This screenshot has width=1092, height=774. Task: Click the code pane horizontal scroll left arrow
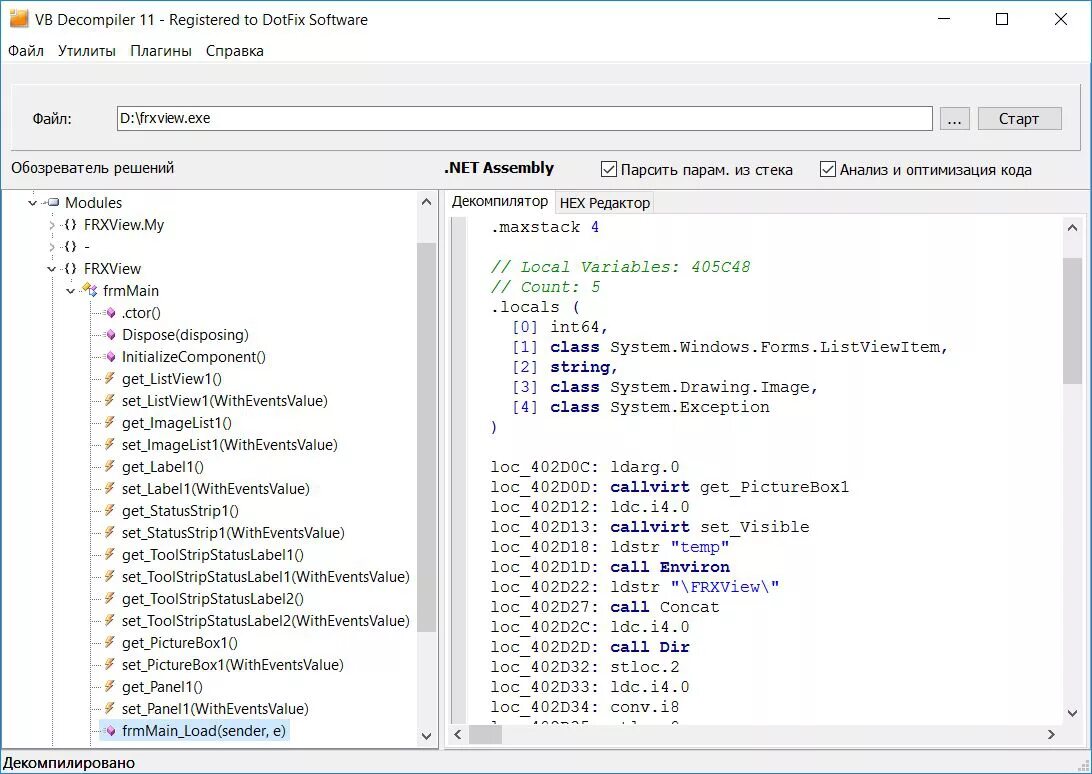(458, 734)
